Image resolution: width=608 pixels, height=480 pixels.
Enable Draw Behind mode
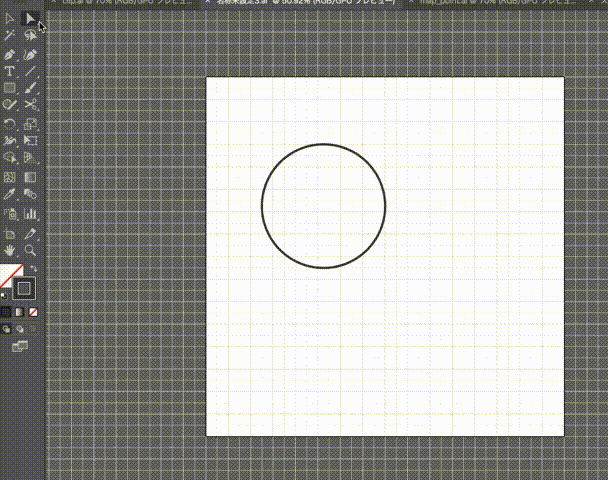point(19,327)
